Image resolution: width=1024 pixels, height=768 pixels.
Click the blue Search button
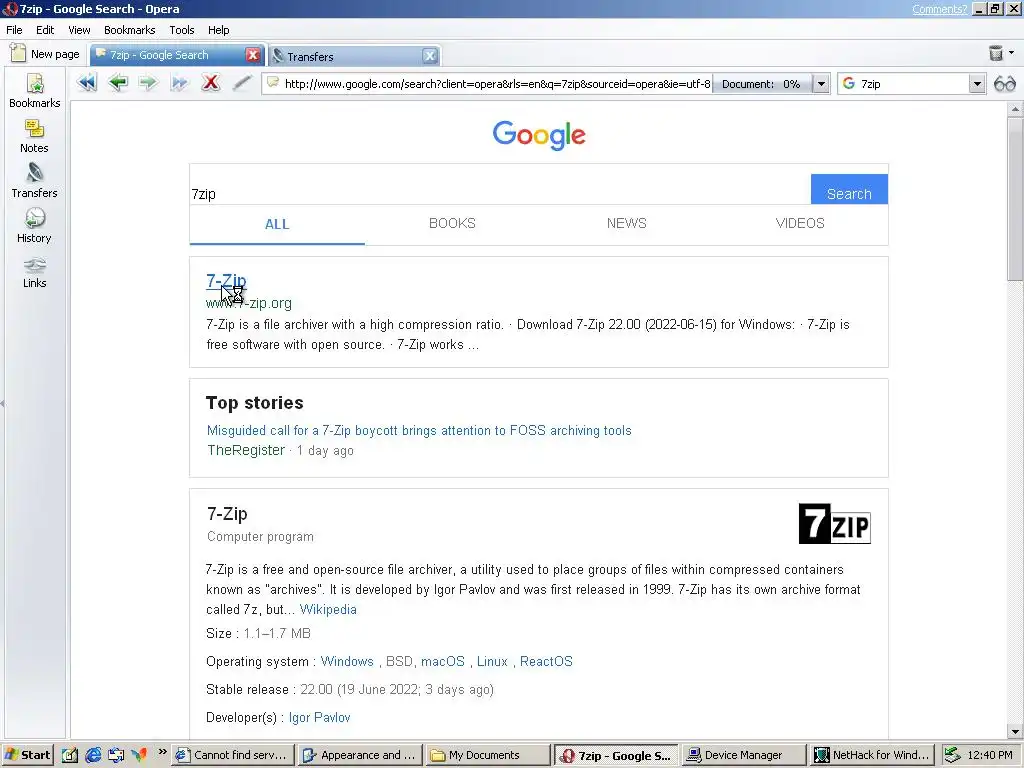coord(849,189)
